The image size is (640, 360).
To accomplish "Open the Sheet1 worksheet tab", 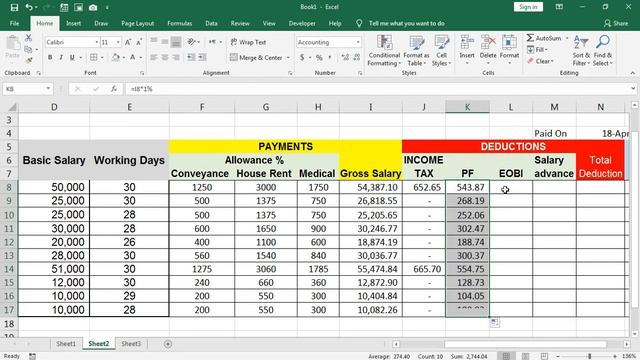I will click(x=66, y=344).
